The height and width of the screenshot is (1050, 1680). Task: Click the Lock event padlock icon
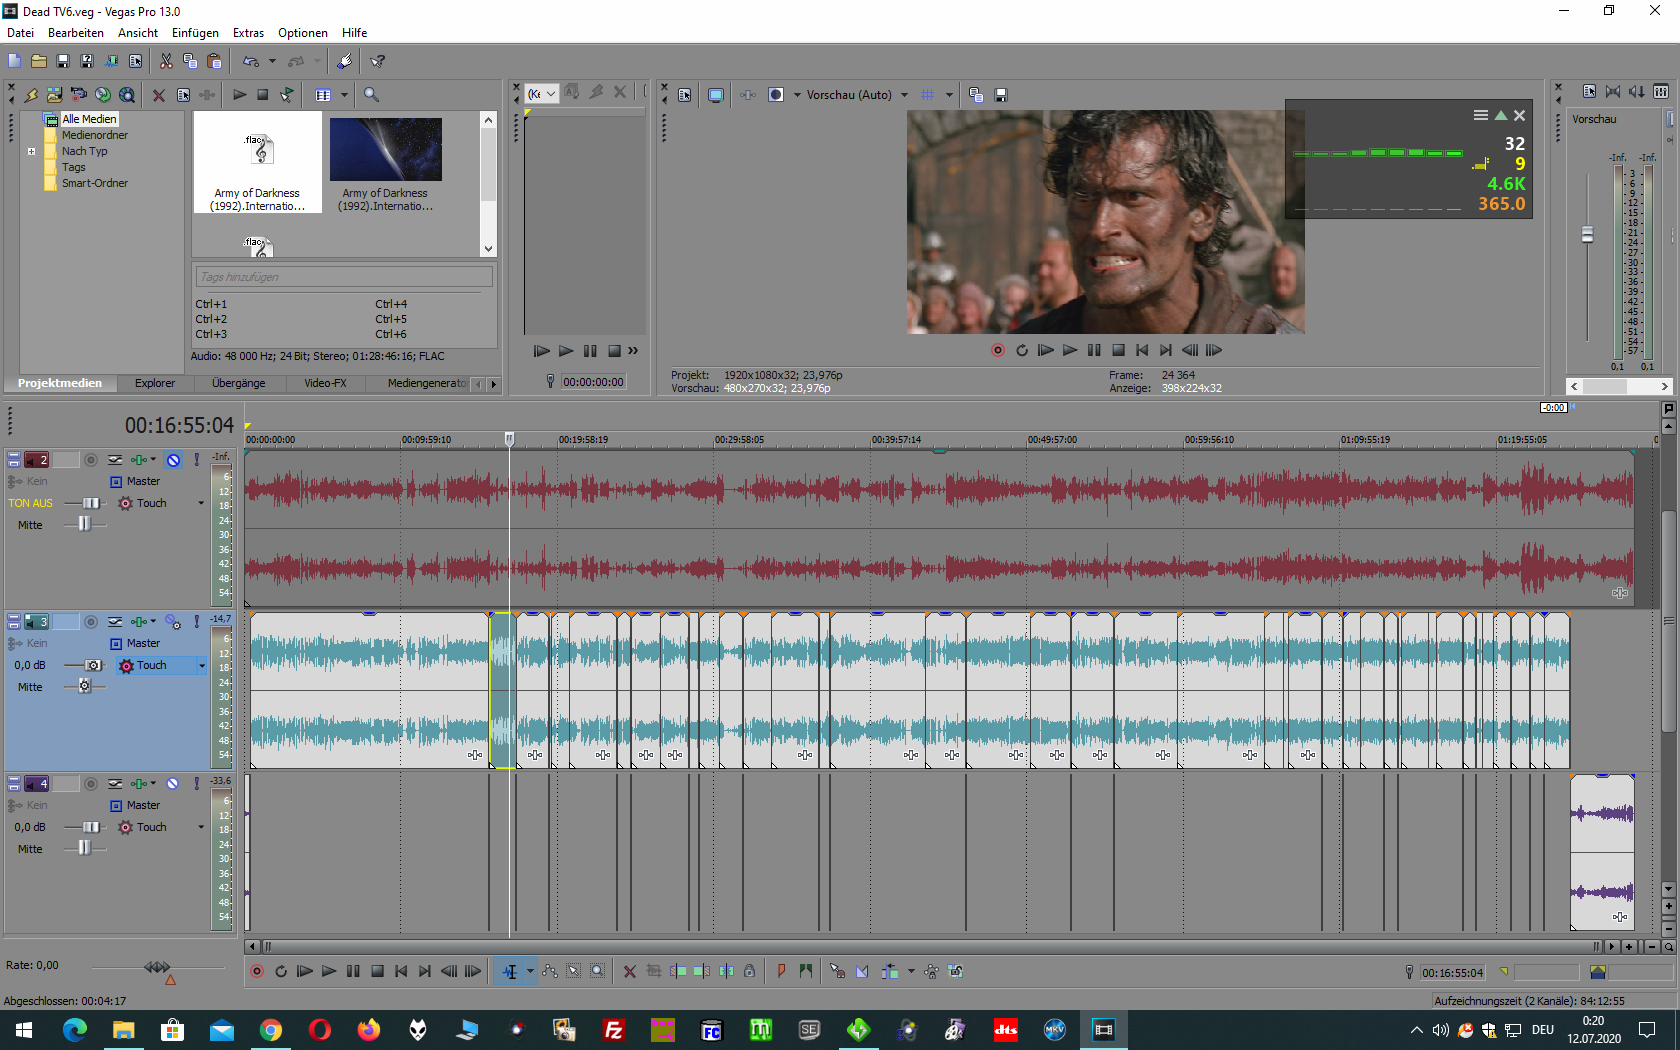[x=749, y=971]
